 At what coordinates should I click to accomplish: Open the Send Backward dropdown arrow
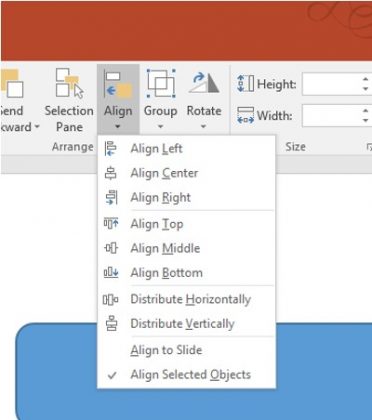point(37,127)
